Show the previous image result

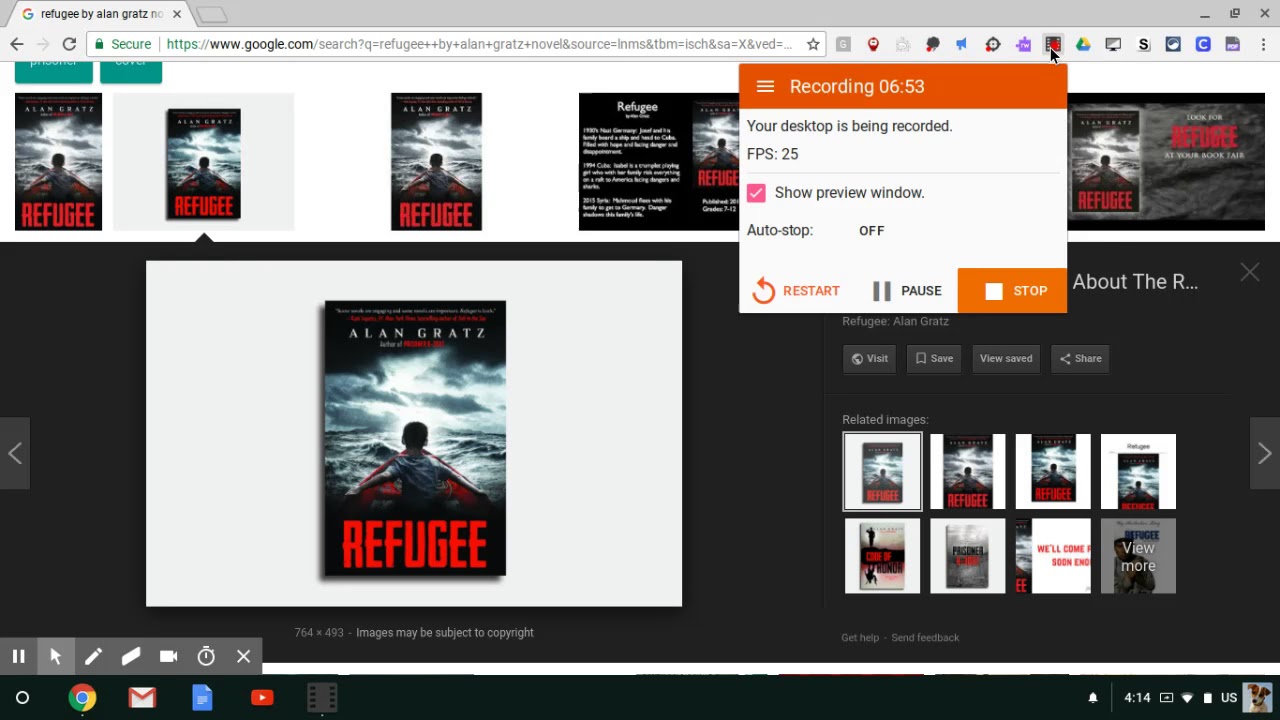tap(15, 453)
